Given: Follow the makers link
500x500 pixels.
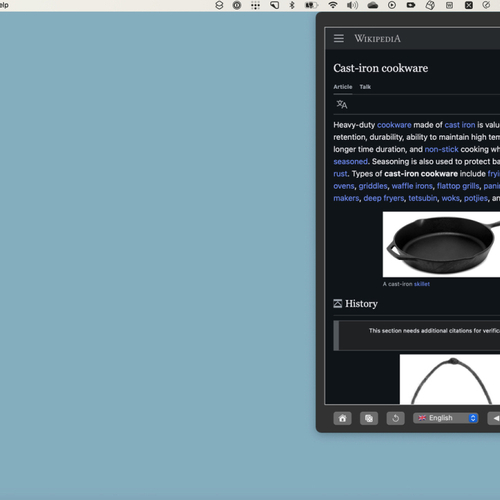Looking at the screenshot, I should click(x=346, y=198).
